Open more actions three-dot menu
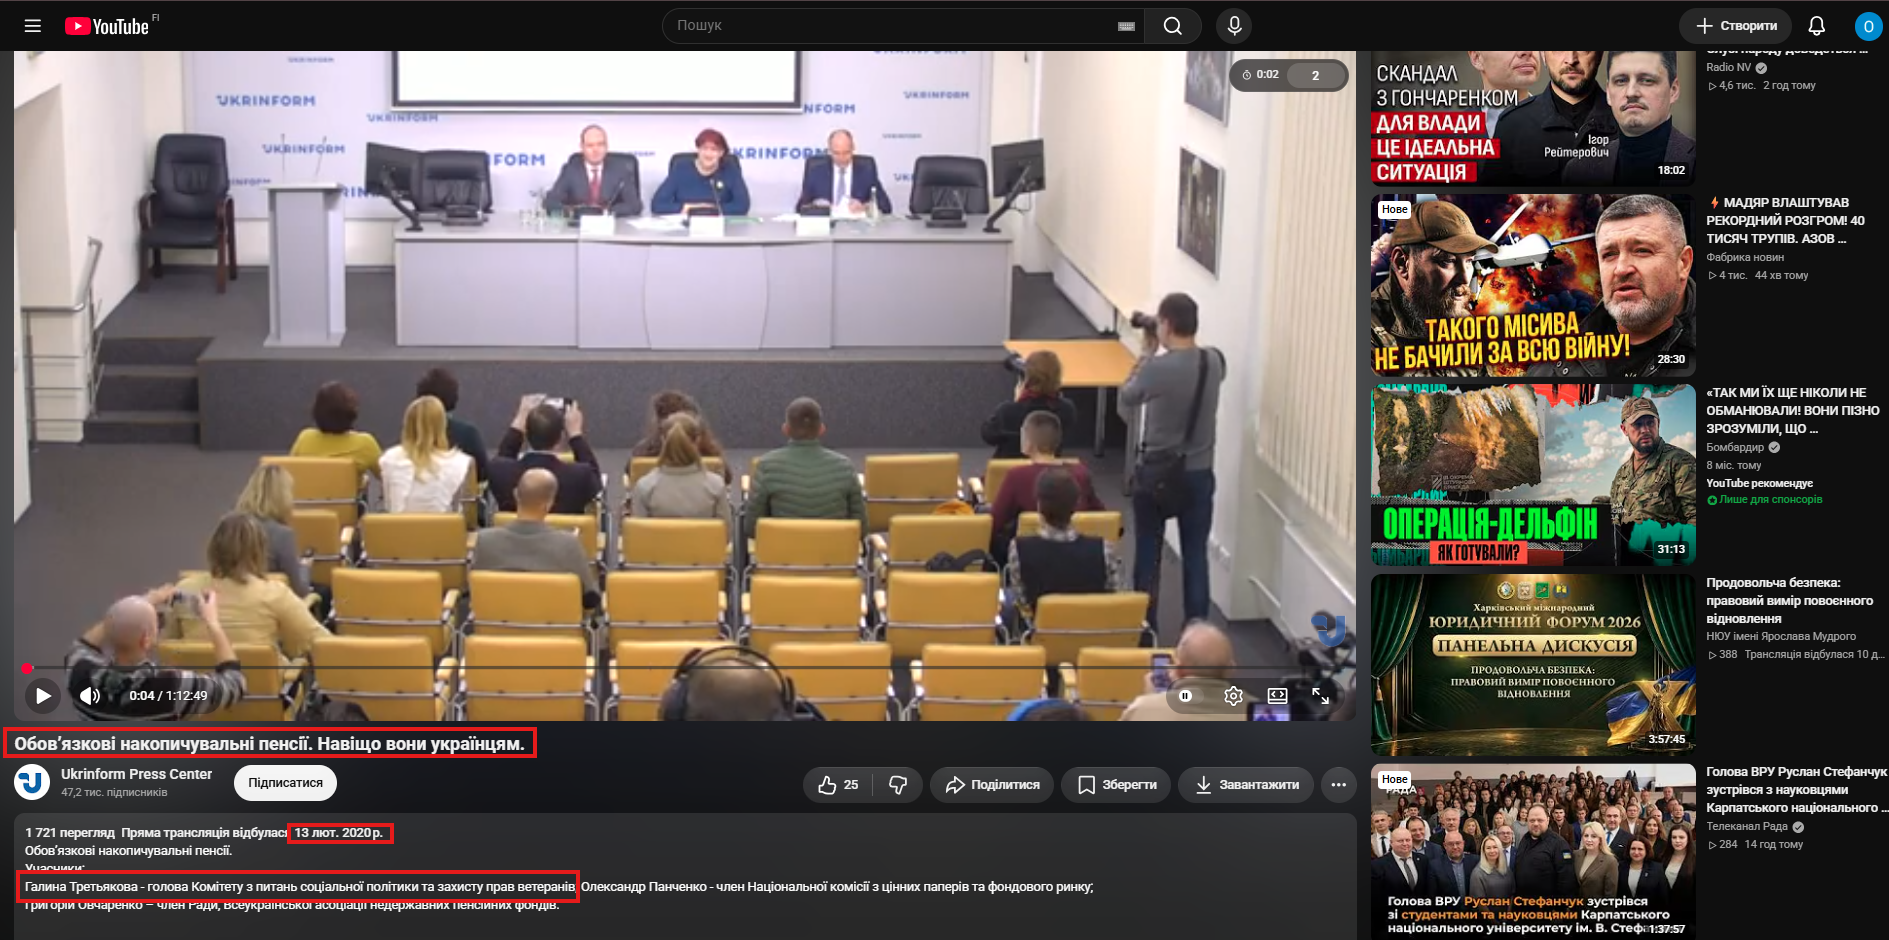1889x940 pixels. pos(1338,785)
